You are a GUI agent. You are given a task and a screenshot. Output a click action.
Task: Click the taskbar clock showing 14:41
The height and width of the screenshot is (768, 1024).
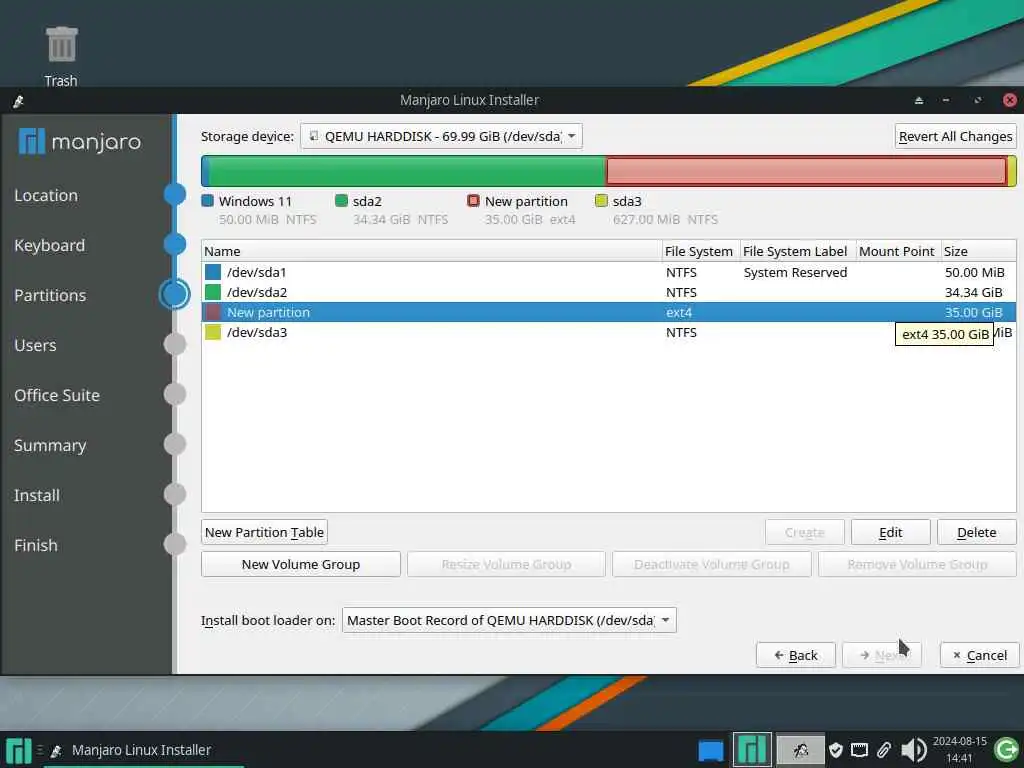[959, 750]
